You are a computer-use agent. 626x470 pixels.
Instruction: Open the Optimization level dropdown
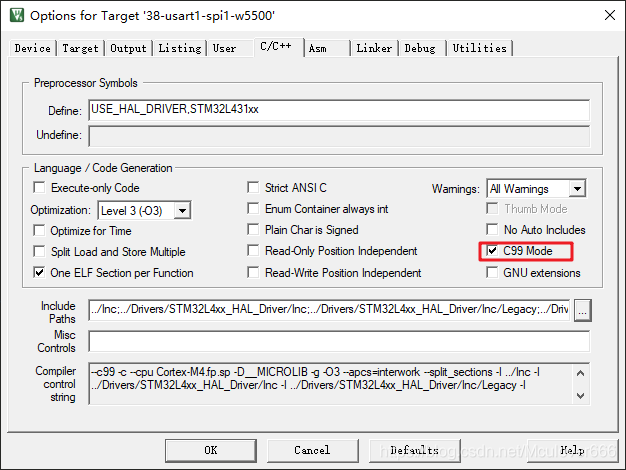click(x=182, y=210)
